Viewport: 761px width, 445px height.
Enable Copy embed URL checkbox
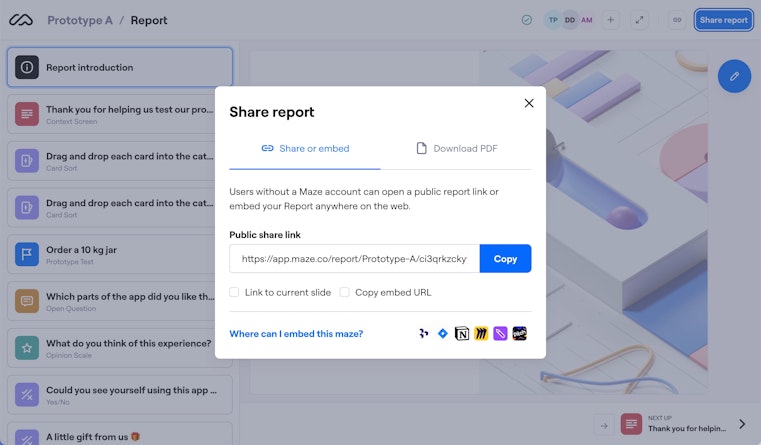coord(344,292)
